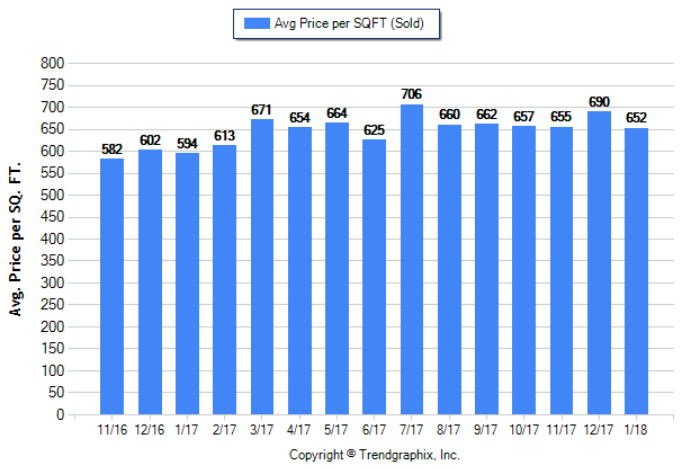Select the 7/17 bar valued at 706
The width and height of the screenshot is (693, 469).
(412, 260)
